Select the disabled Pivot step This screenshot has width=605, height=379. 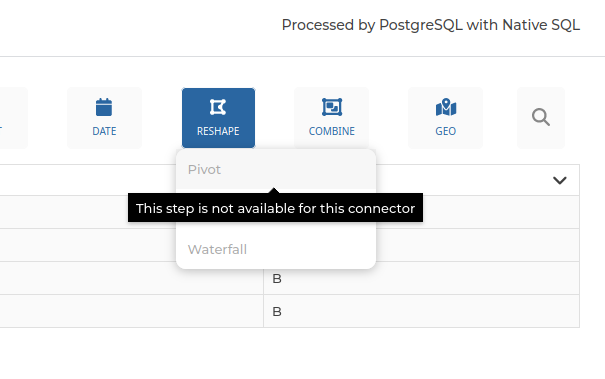[x=276, y=169]
